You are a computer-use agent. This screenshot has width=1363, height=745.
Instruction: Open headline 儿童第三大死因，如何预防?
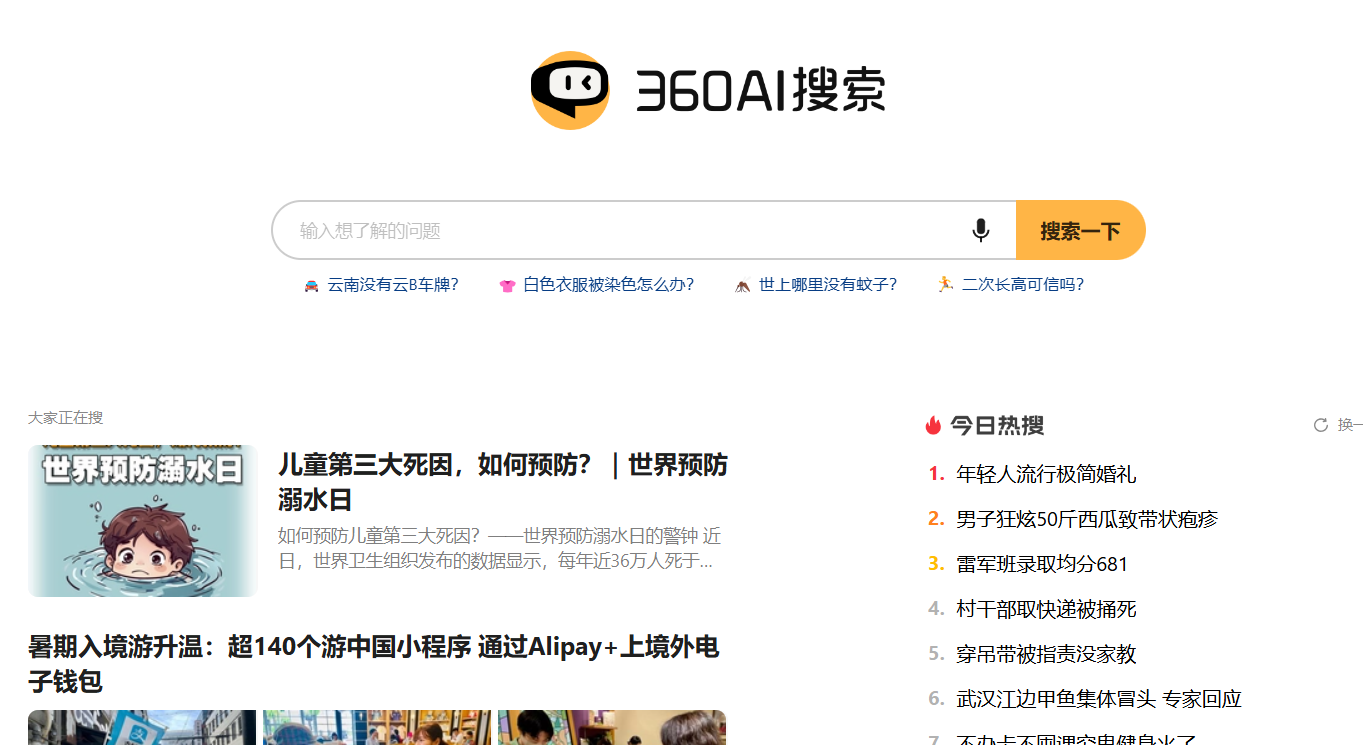(x=503, y=482)
